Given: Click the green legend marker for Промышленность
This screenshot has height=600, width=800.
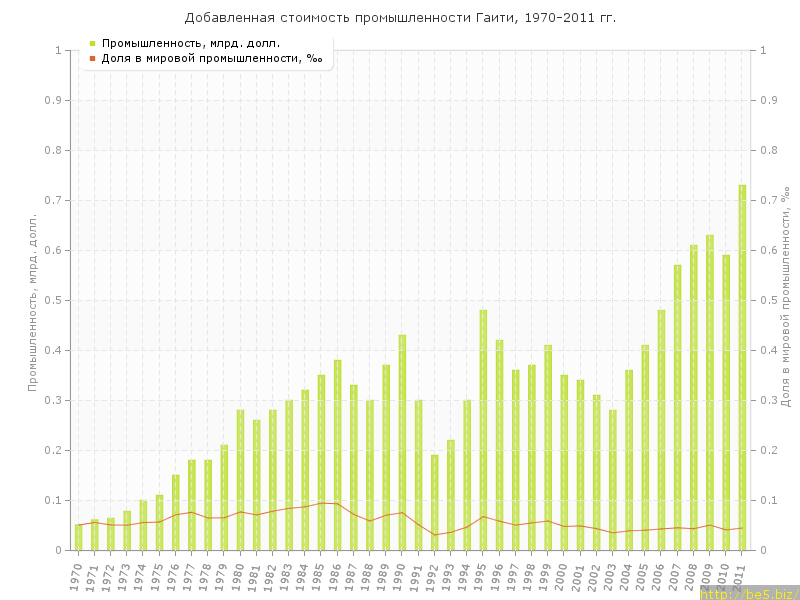Looking at the screenshot, I should tap(92, 43).
